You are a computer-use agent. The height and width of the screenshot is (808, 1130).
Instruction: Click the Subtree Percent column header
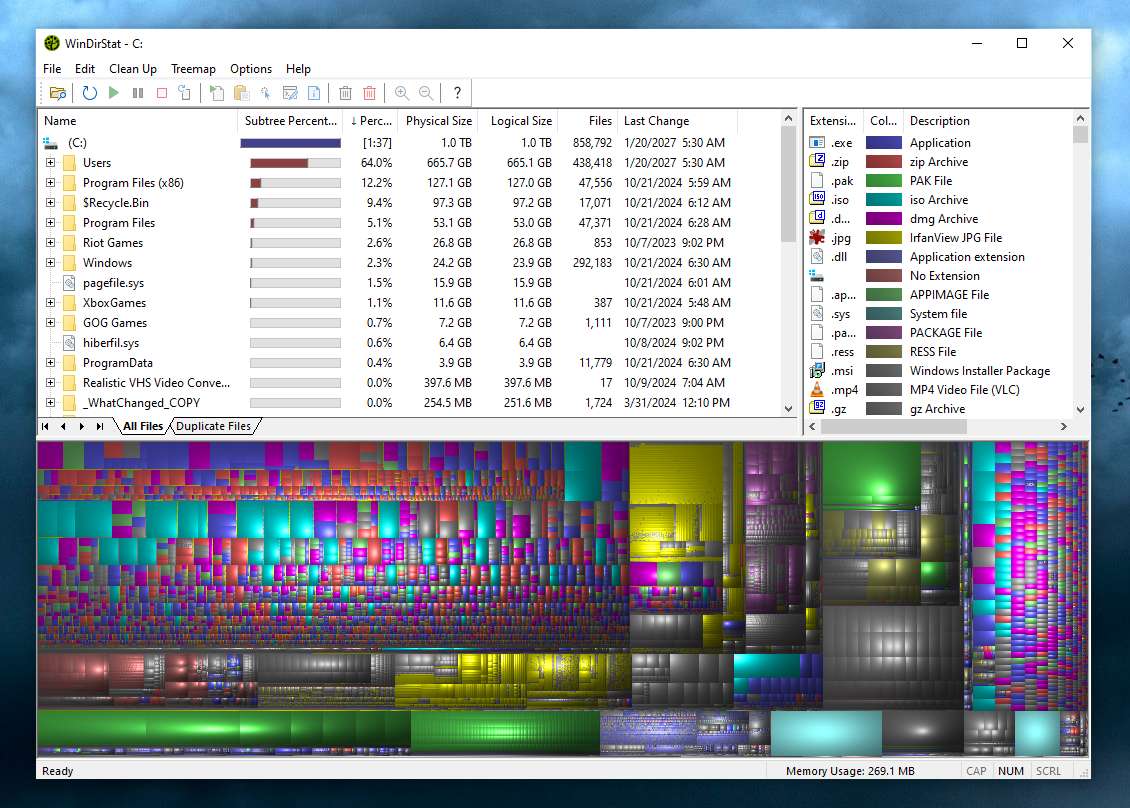point(290,121)
